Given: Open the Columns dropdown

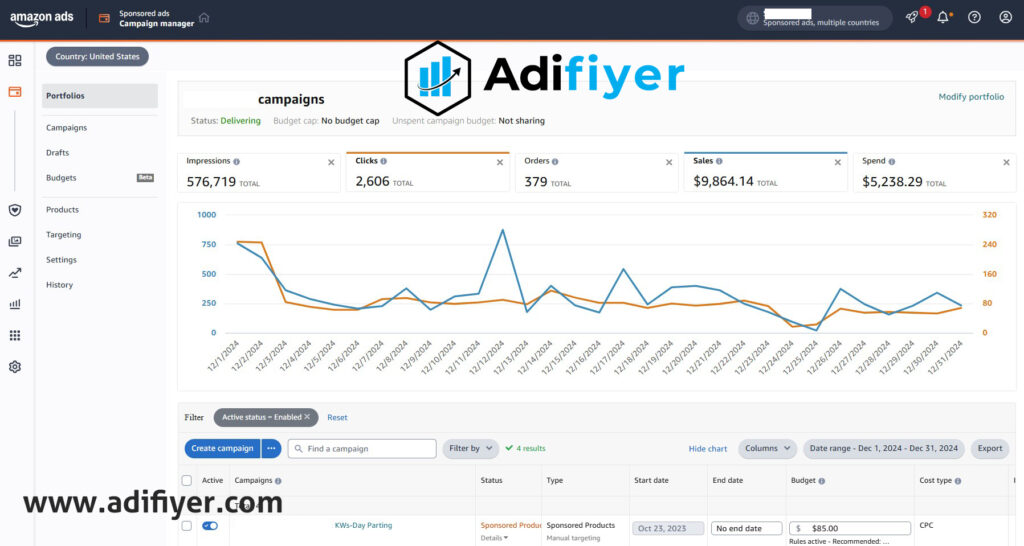Looking at the screenshot, I should tap(767, 449).
